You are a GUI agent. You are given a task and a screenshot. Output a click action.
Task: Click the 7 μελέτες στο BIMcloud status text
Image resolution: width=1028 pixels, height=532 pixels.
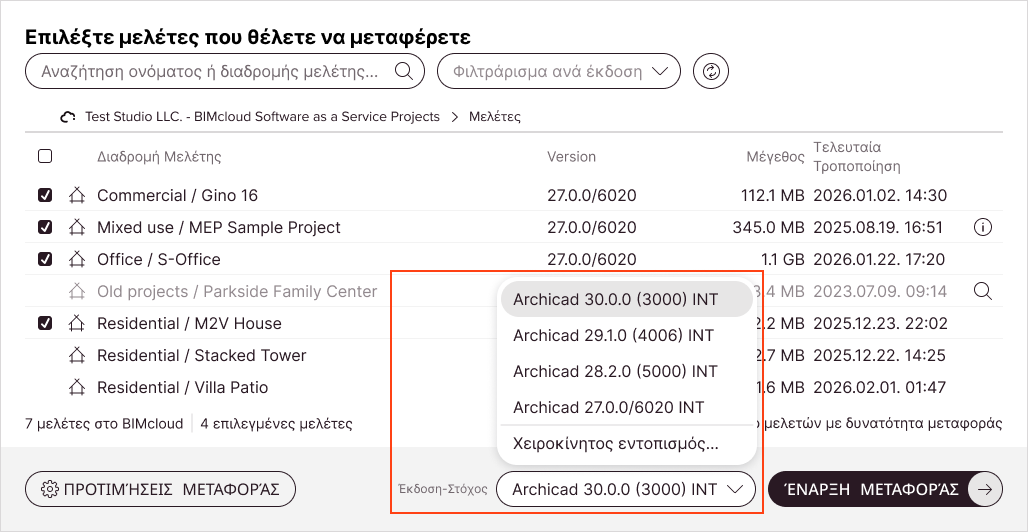(104, 424)
